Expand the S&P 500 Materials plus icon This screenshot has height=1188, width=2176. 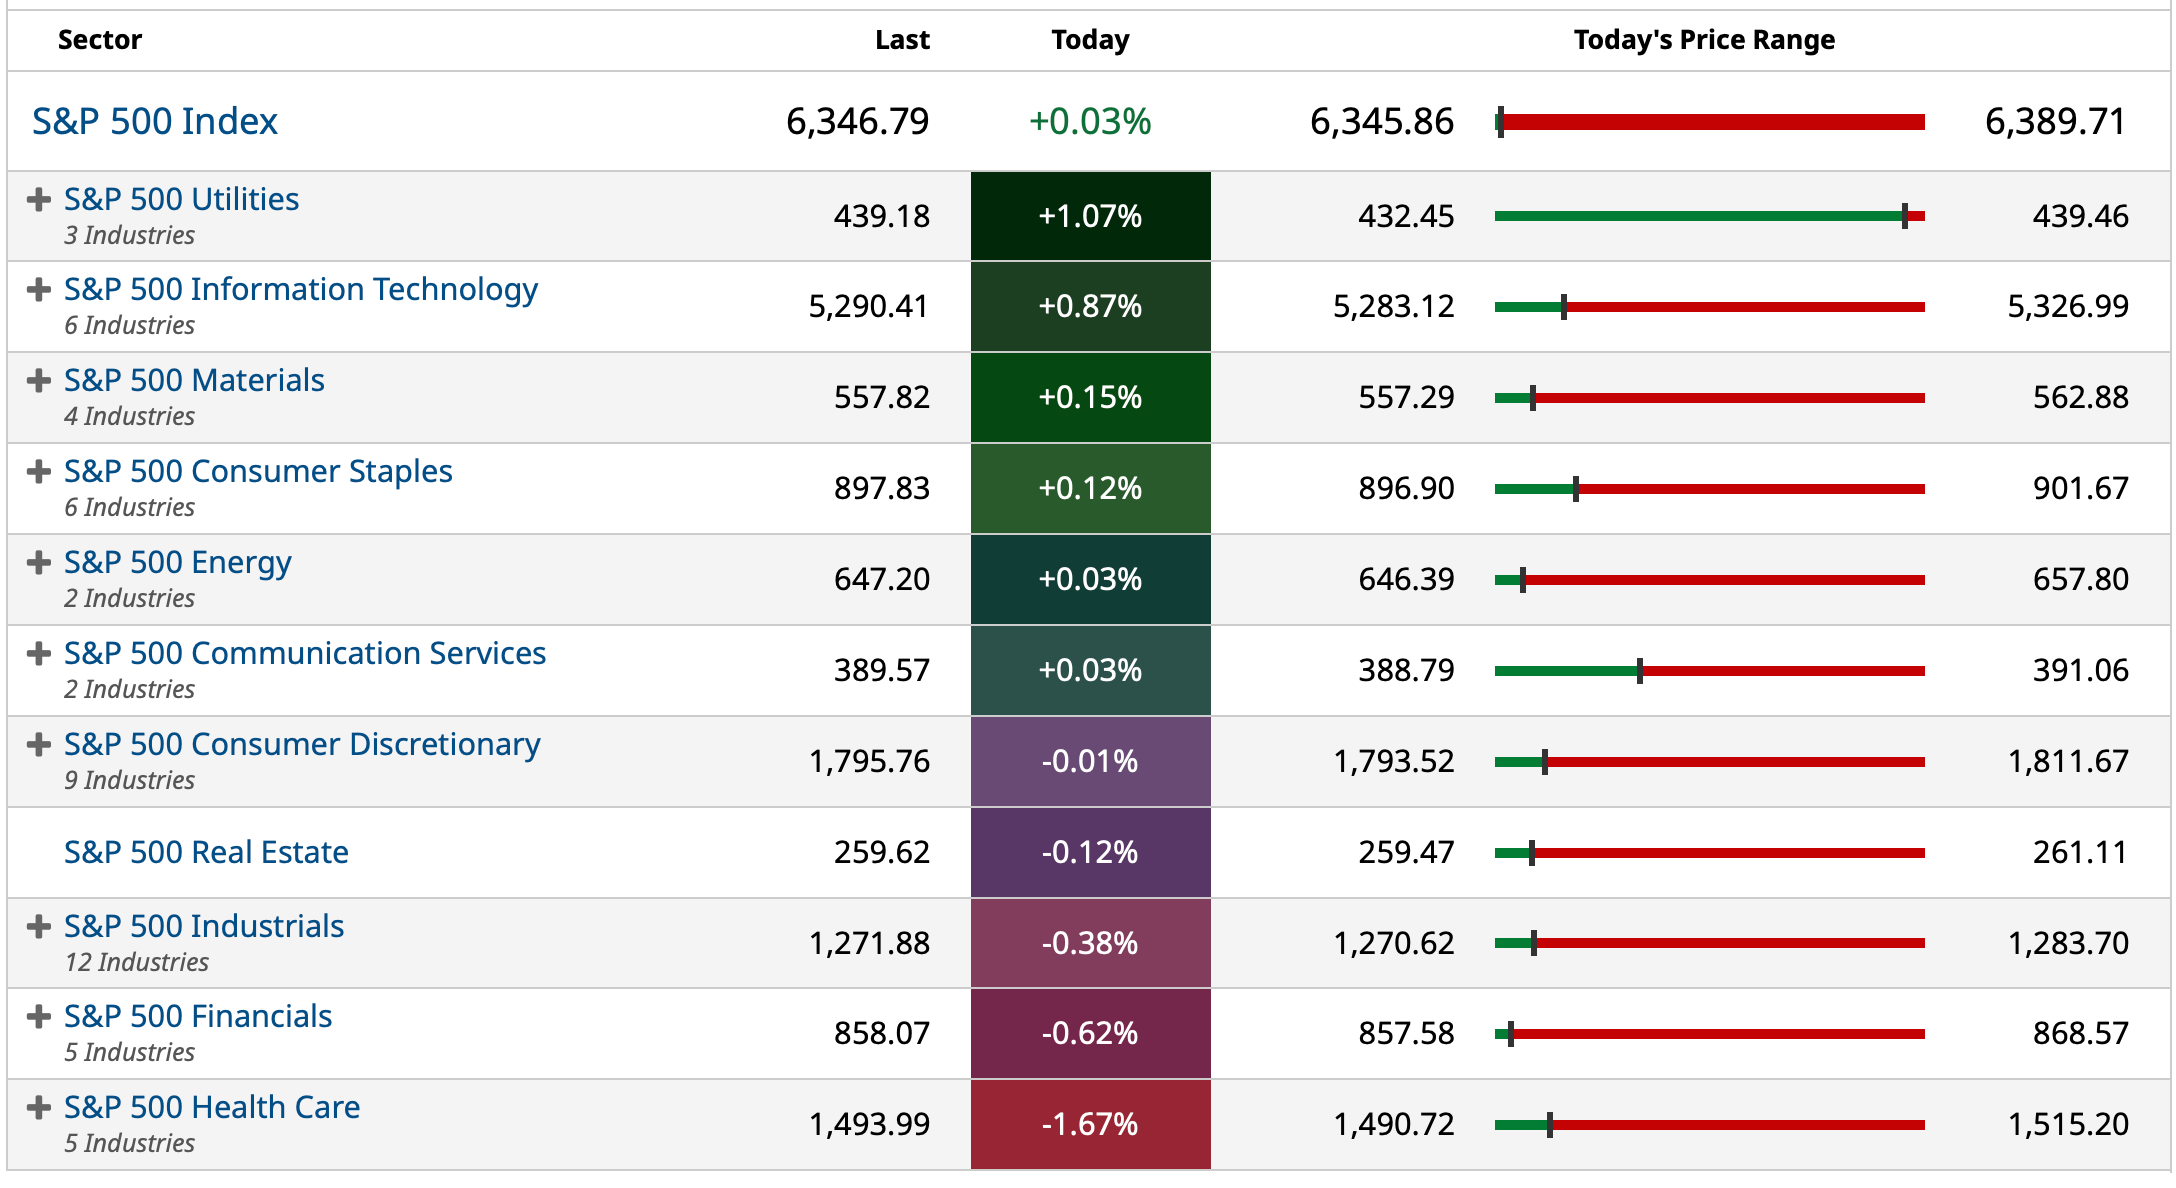click(x=39, y=381)
